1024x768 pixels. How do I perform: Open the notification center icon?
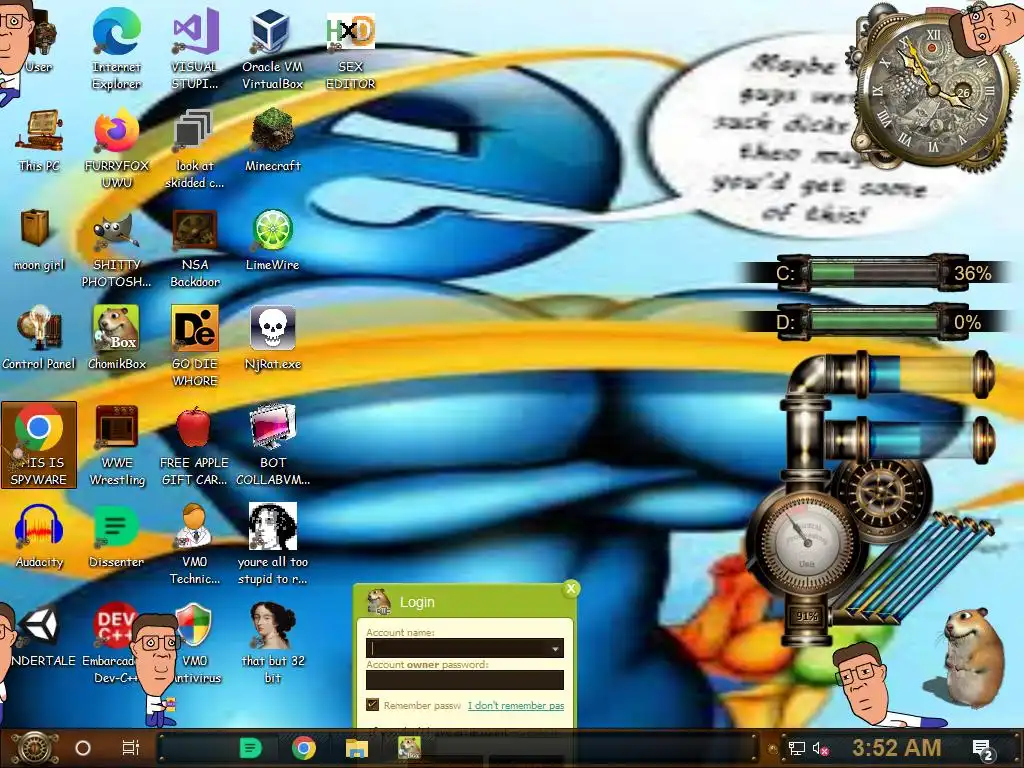pos(983,749)
